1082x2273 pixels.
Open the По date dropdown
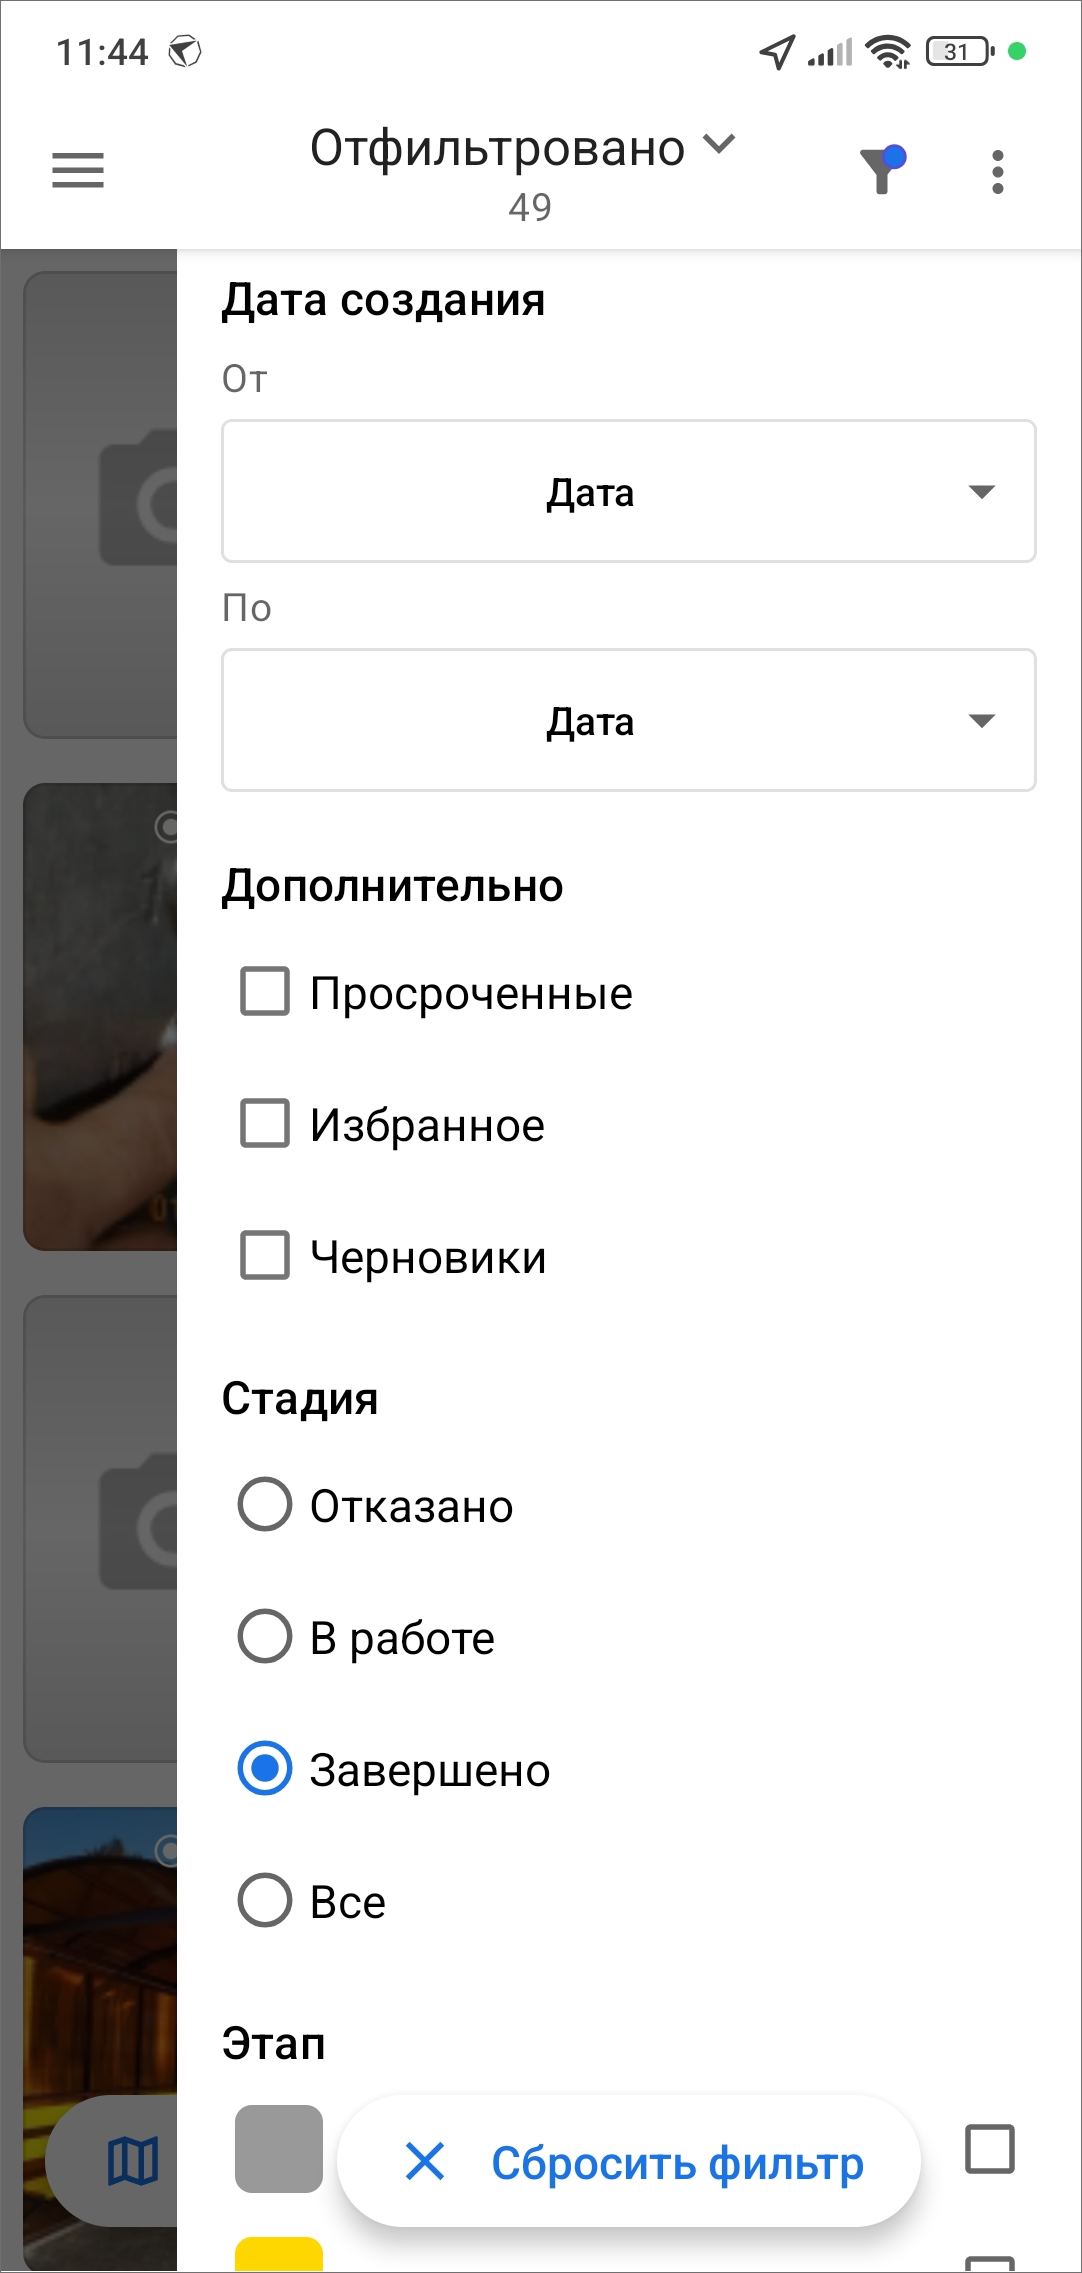pyautogui.click(x=628, y=720)
